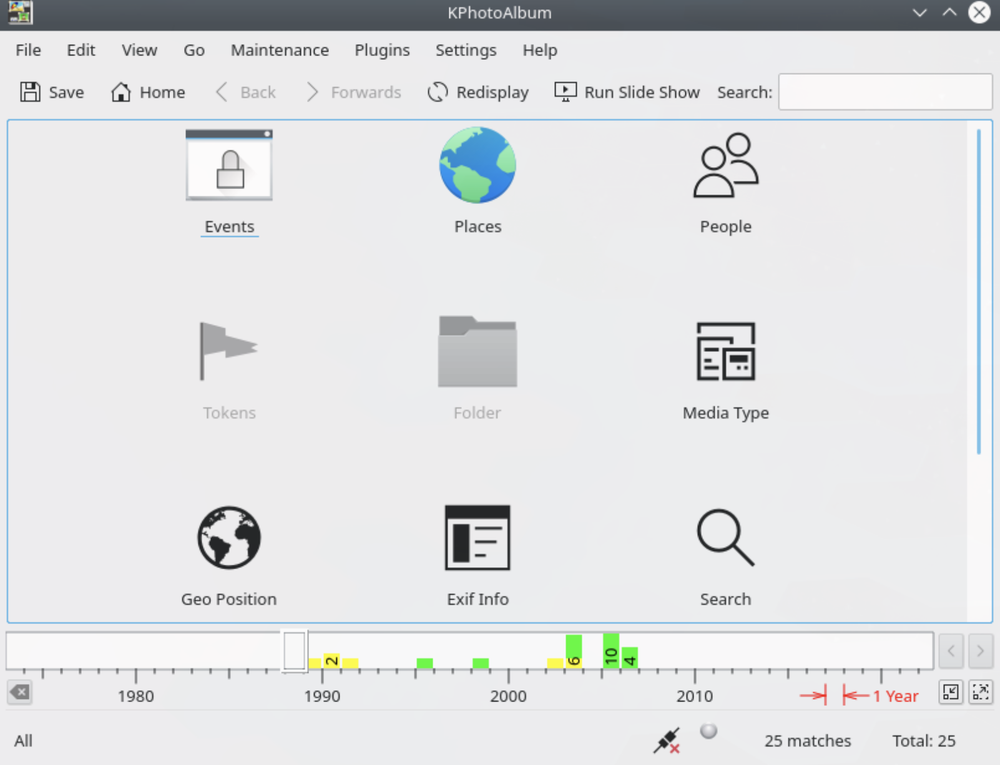Select the green bar labeled 10
Image resolution: width=1000 pixels, height=765 pixels.
[611, 651]
